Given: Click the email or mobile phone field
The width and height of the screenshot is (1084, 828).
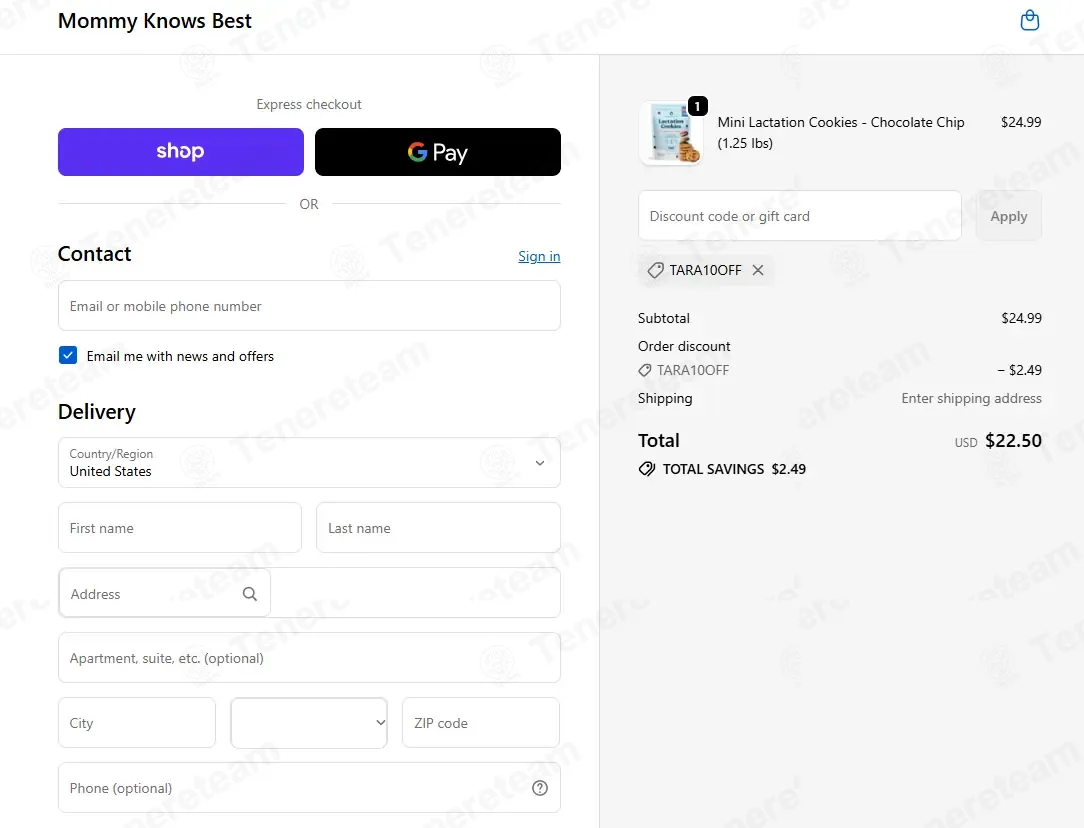Looking at the screenshot, I should tap(309, 305).
